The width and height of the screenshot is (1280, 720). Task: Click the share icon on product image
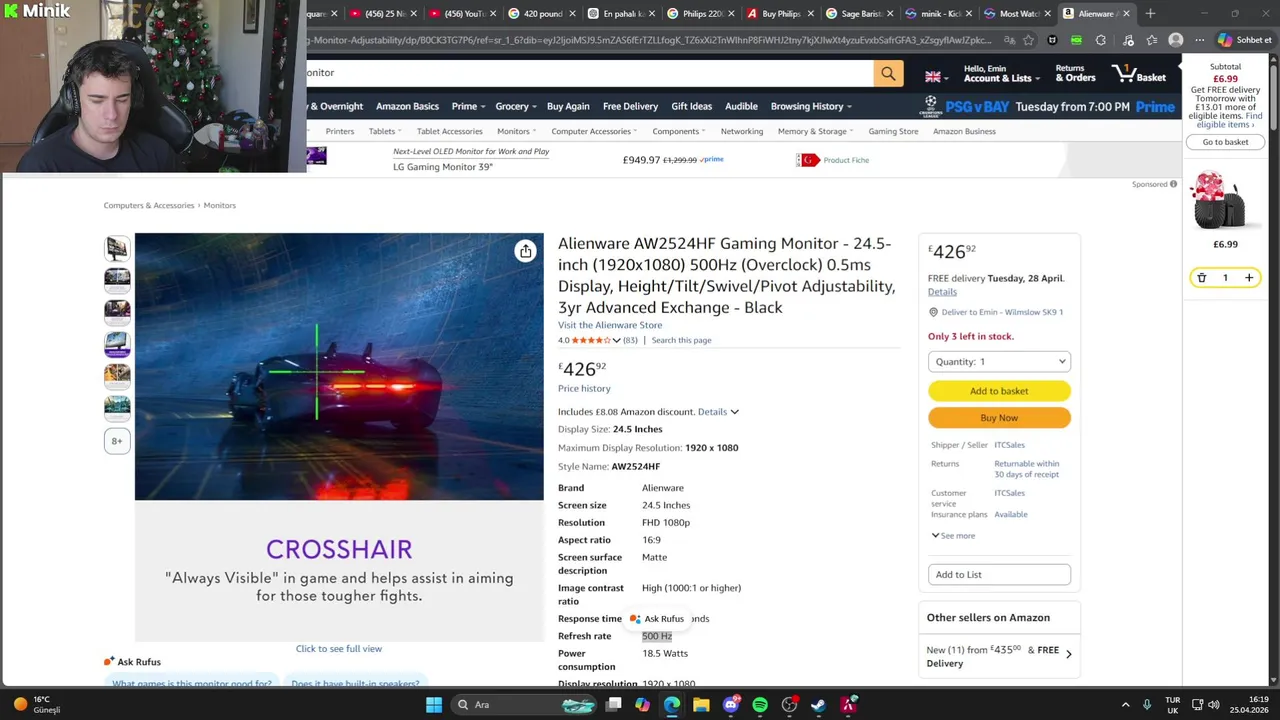(525, 251)
